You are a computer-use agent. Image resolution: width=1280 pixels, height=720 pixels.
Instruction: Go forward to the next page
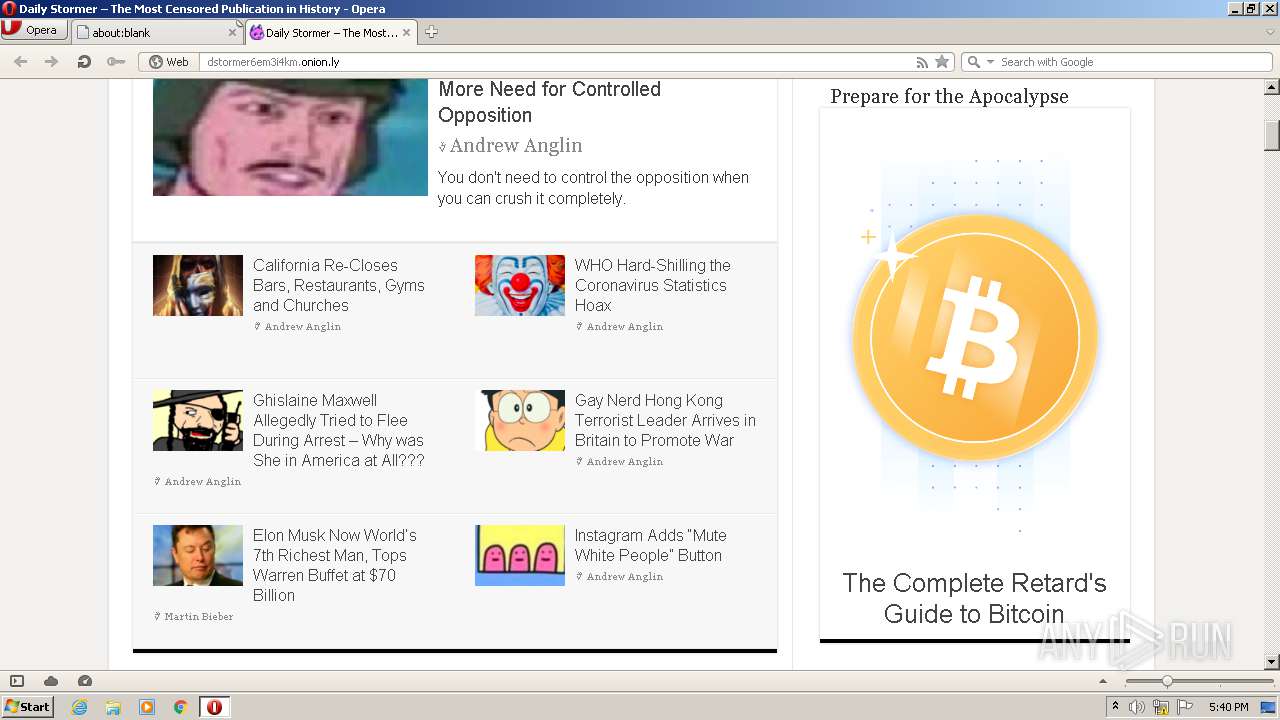click(51, 62)
